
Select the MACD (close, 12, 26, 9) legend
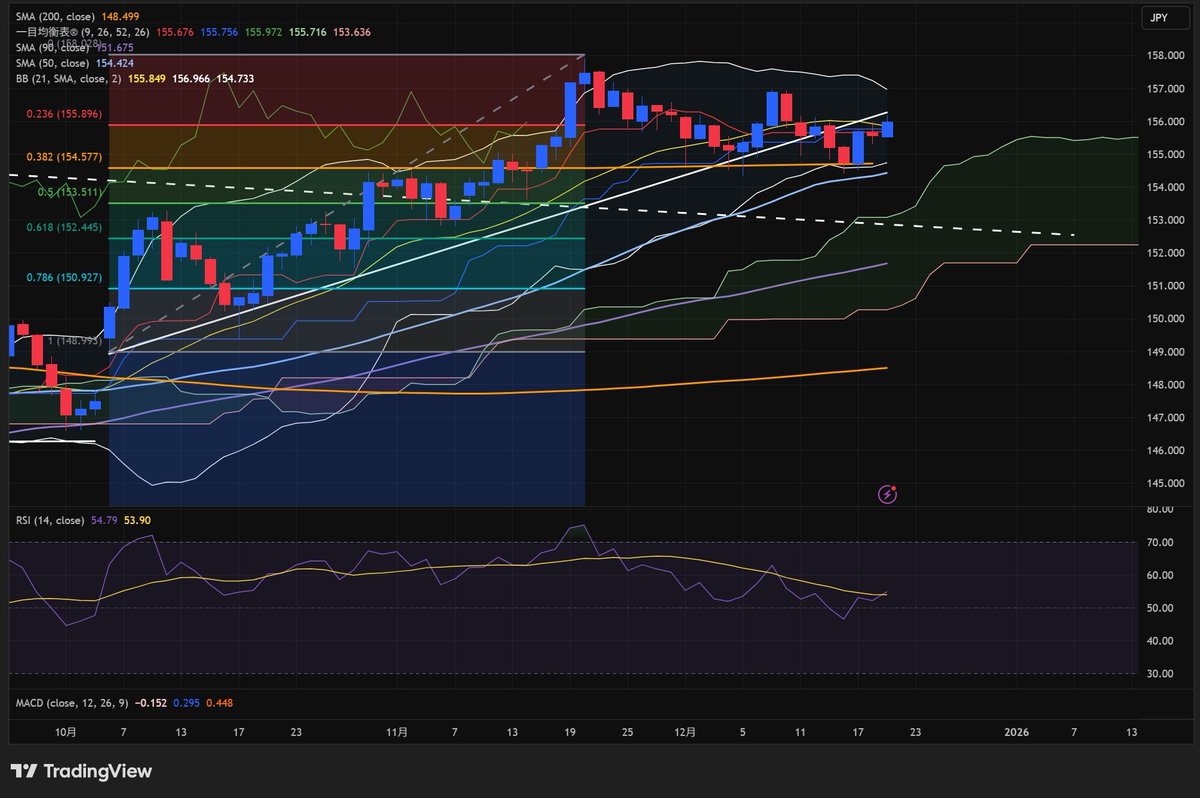[74, 703]
